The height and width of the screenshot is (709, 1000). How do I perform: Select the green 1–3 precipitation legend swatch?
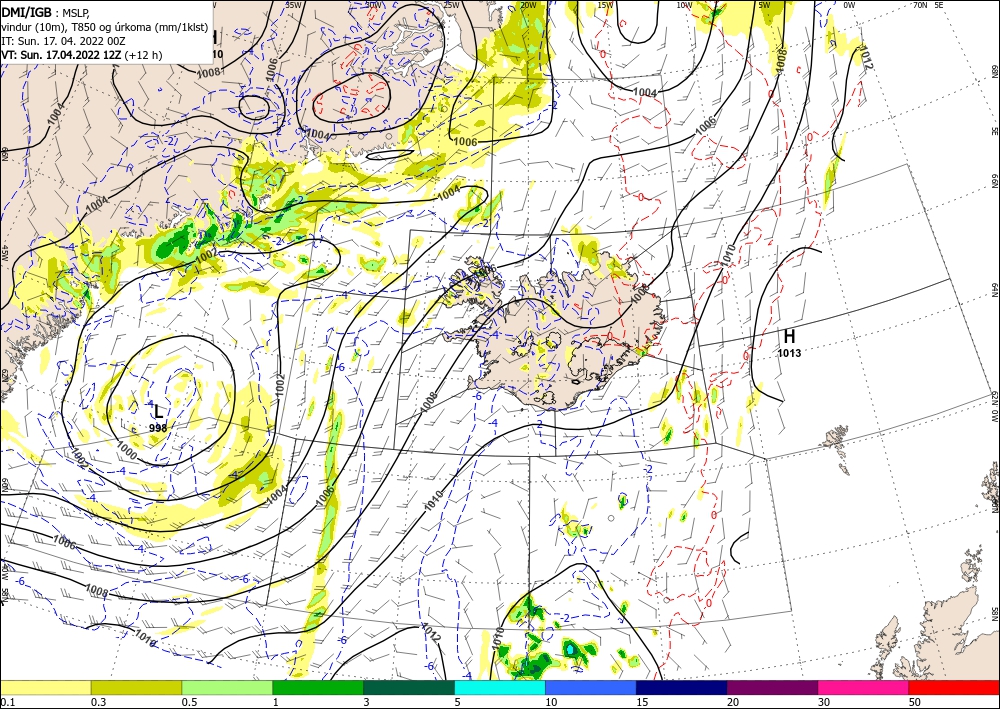[318, 687]
